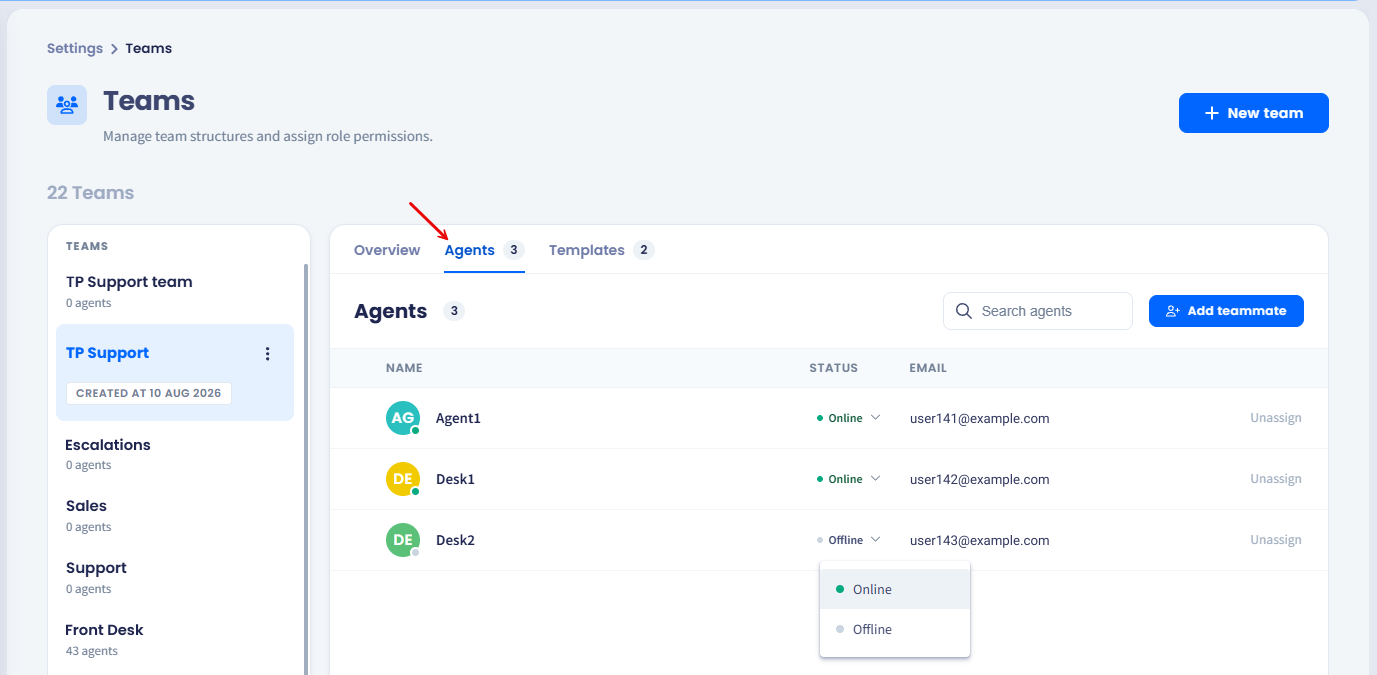This screenshot has width=1377, height=675.
Task: Click the count badge beside Agents heading
Action: [x=454, y=311]
